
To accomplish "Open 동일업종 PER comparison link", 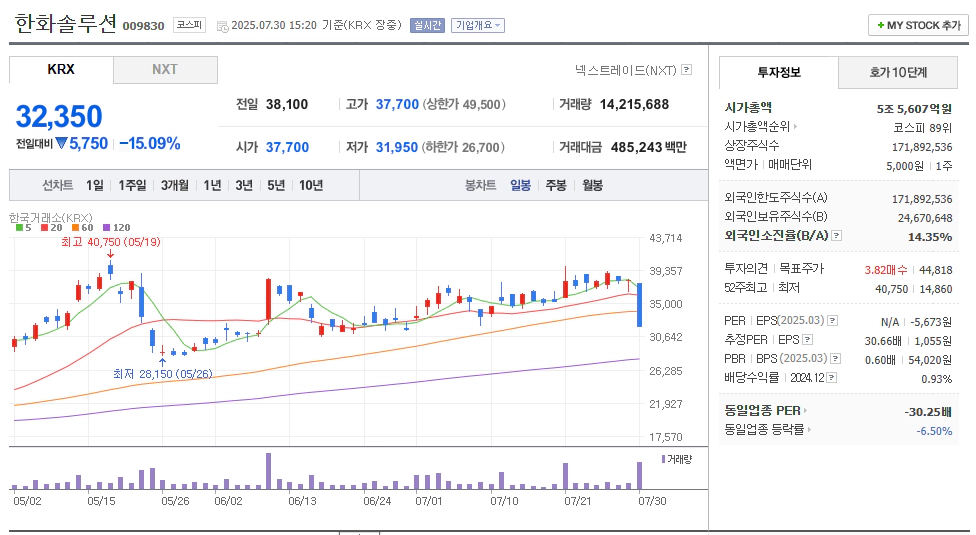I will pyautogui.click(x=766, y=411).
